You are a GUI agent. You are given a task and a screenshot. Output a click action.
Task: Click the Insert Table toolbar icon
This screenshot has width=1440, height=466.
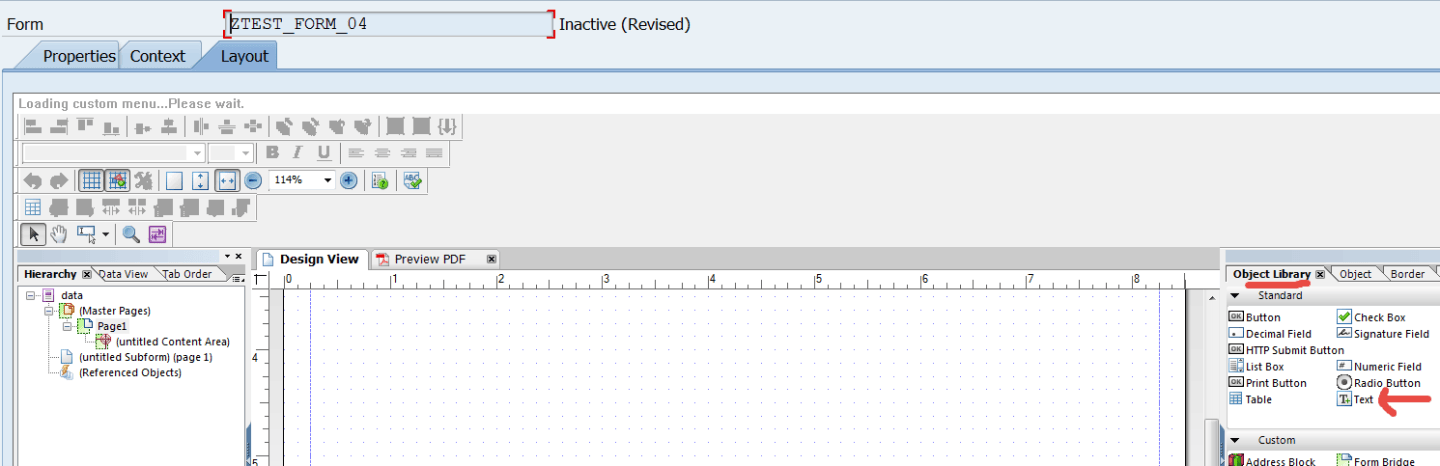(33, 208)
